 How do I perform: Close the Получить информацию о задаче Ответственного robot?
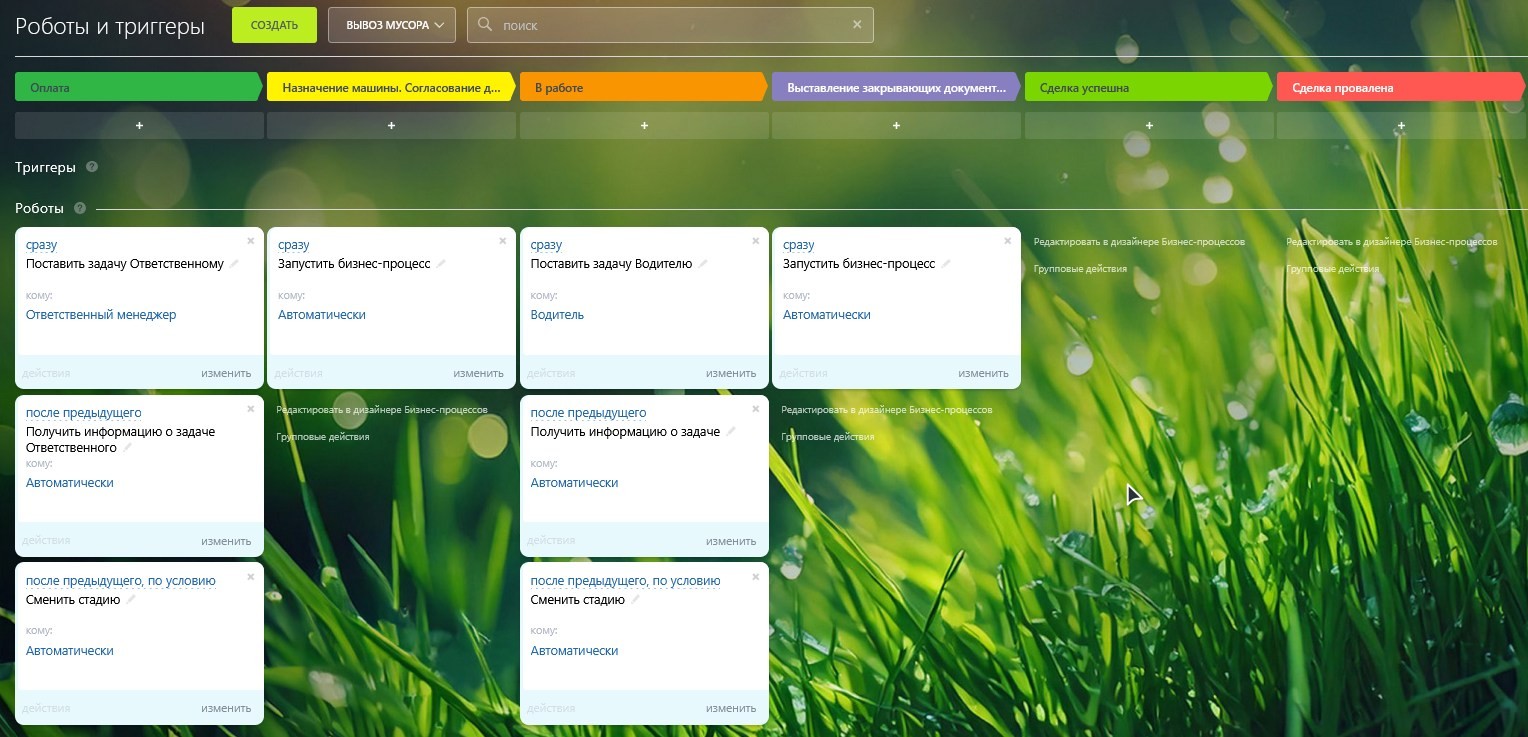click(x=251, y=409)
